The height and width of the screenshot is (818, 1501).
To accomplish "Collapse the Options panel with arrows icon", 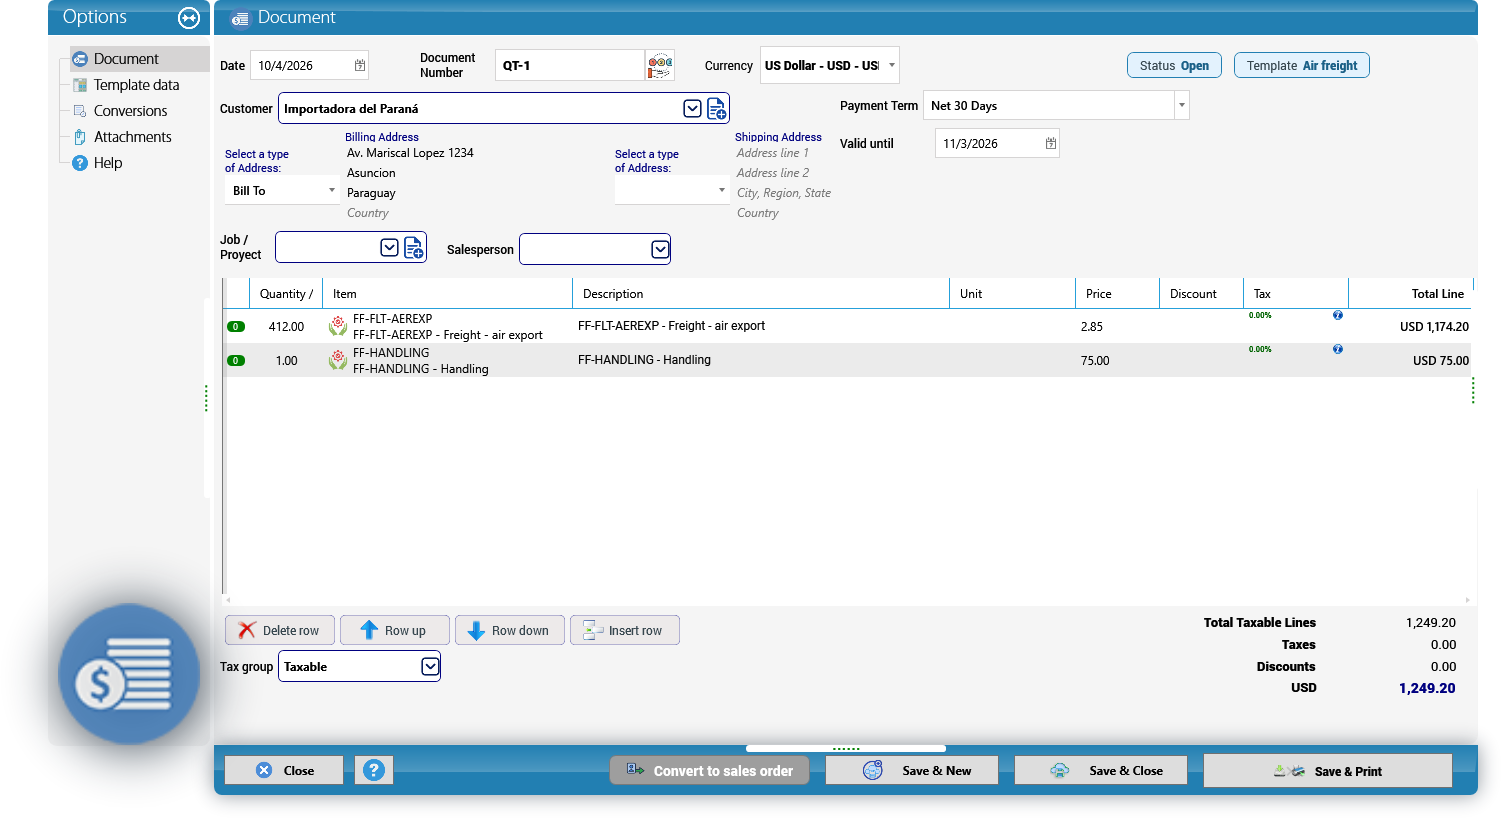I will 189,17.
